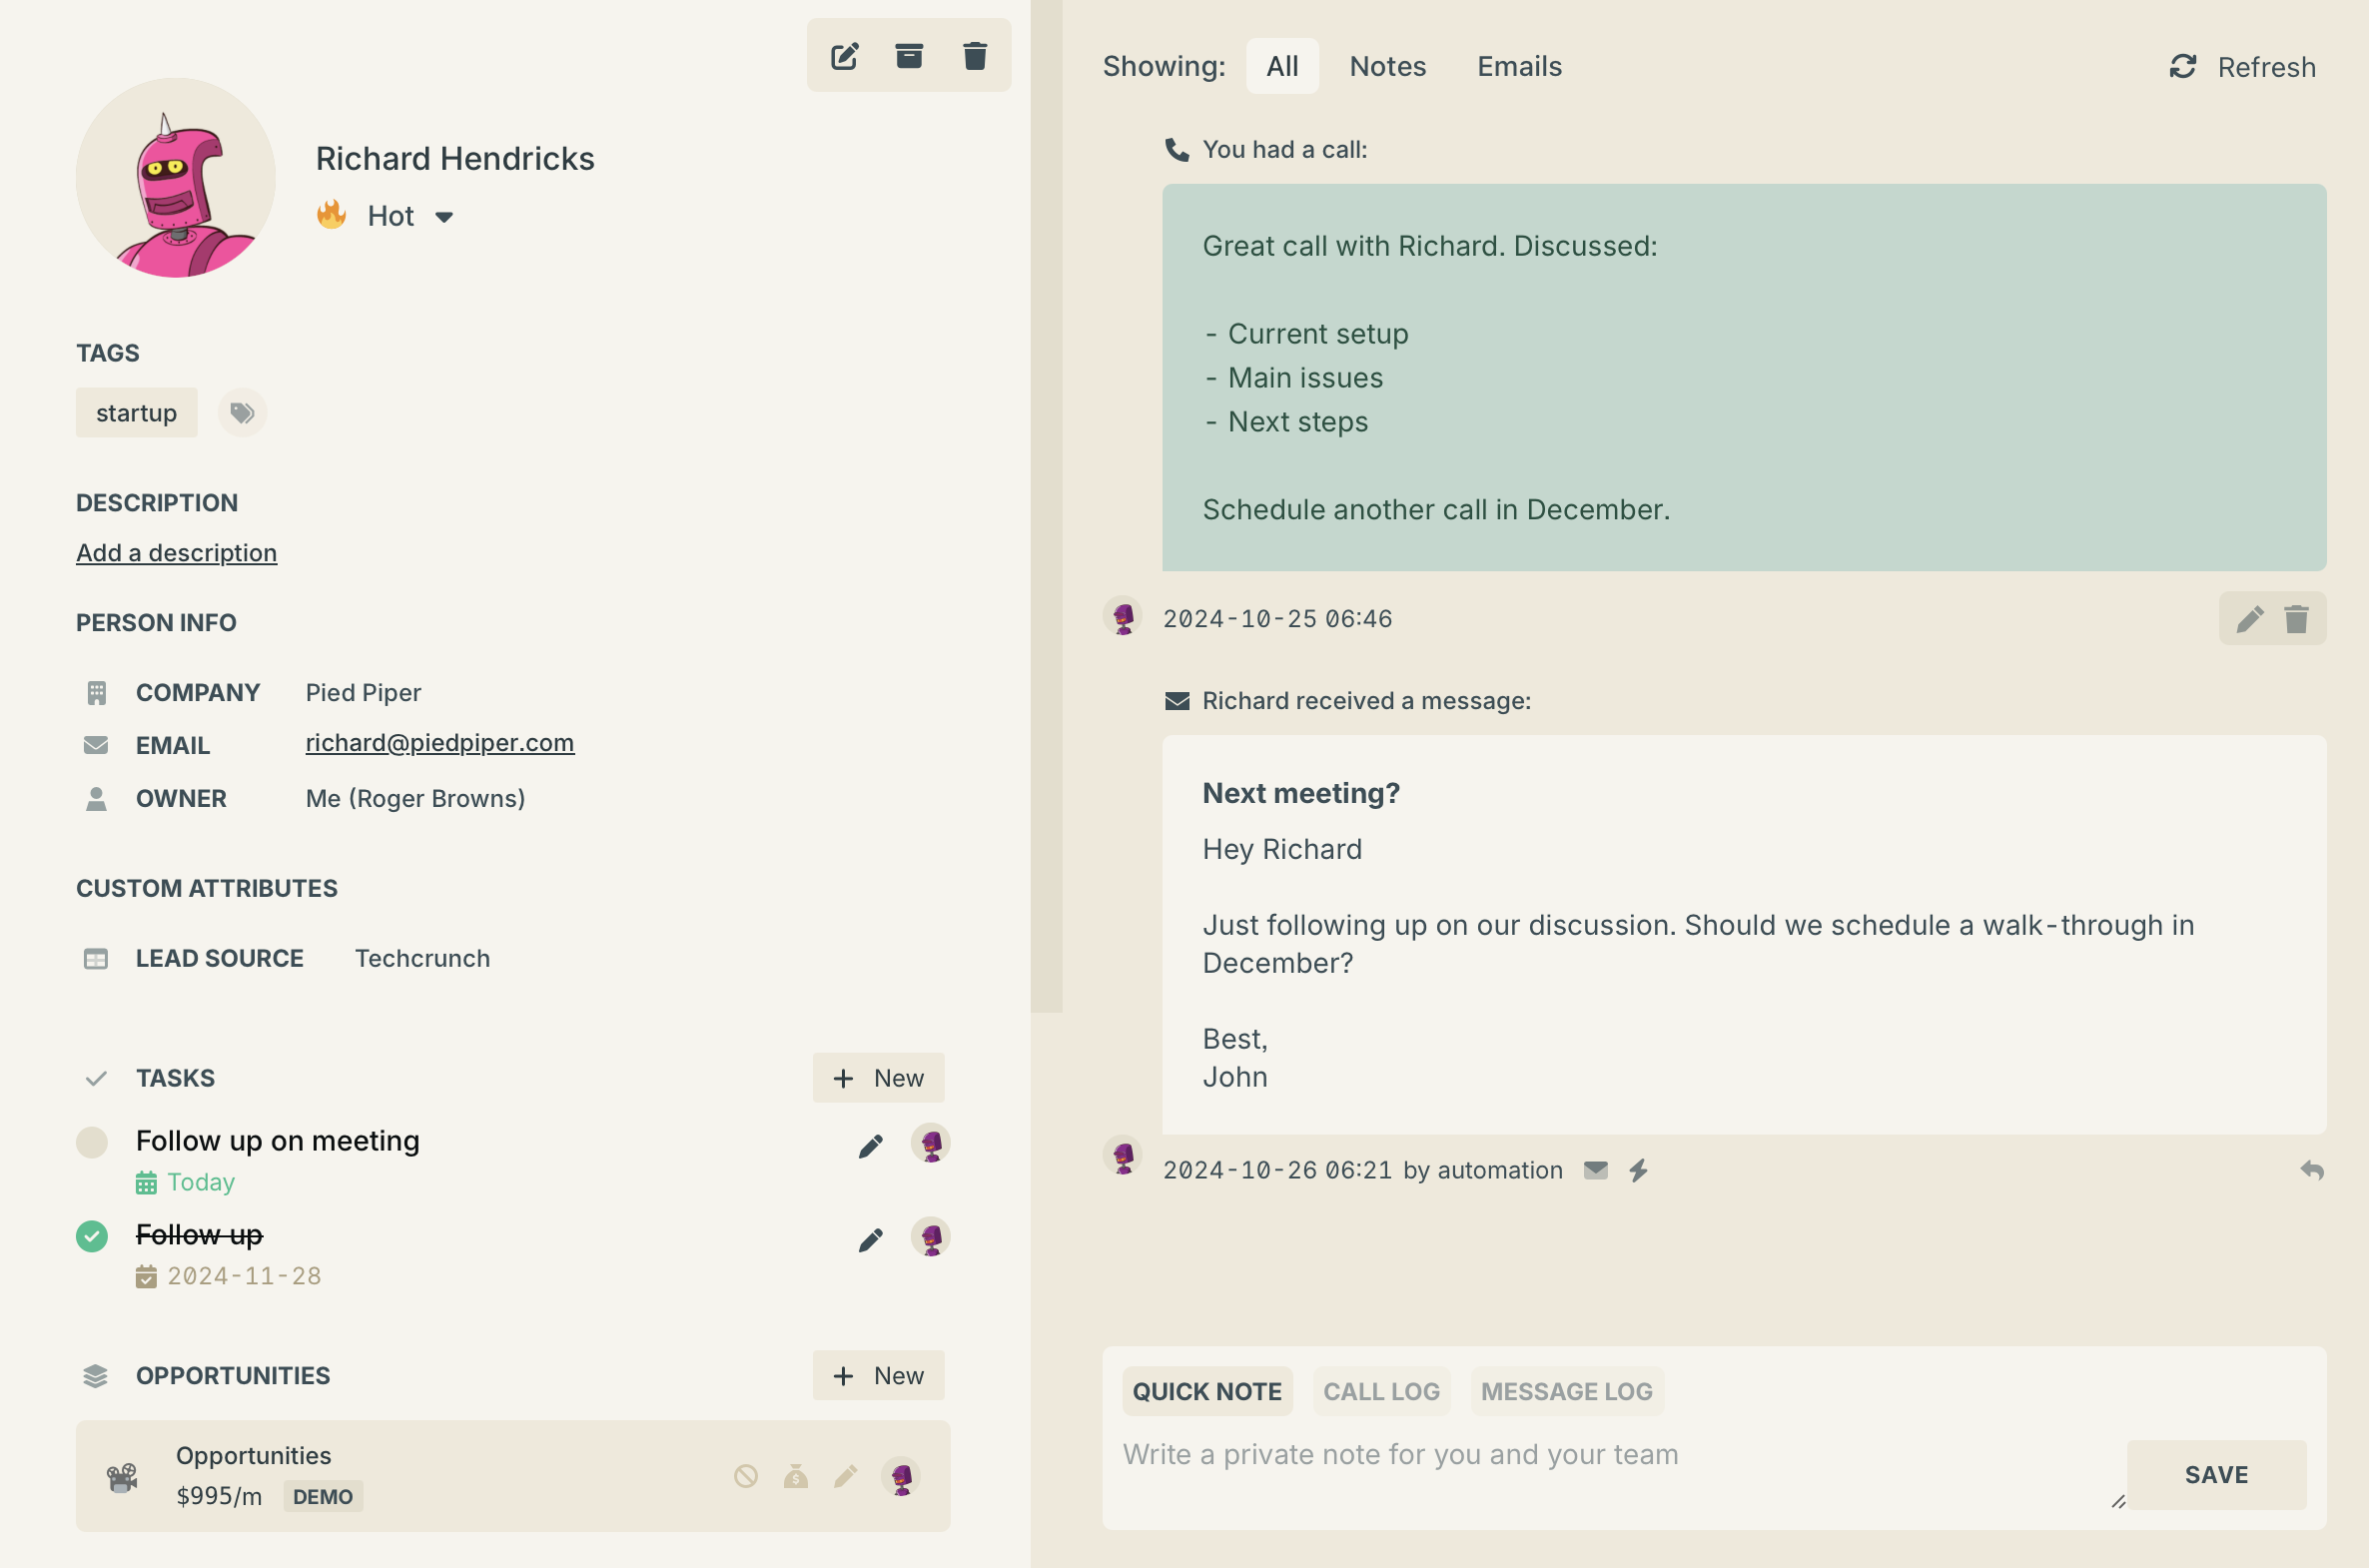The height and width of the screenshot is (1568, 2369).
Task: Open the MESSAGE LOG tab
Action: pyautogui.click(x=1565, y=1391)
